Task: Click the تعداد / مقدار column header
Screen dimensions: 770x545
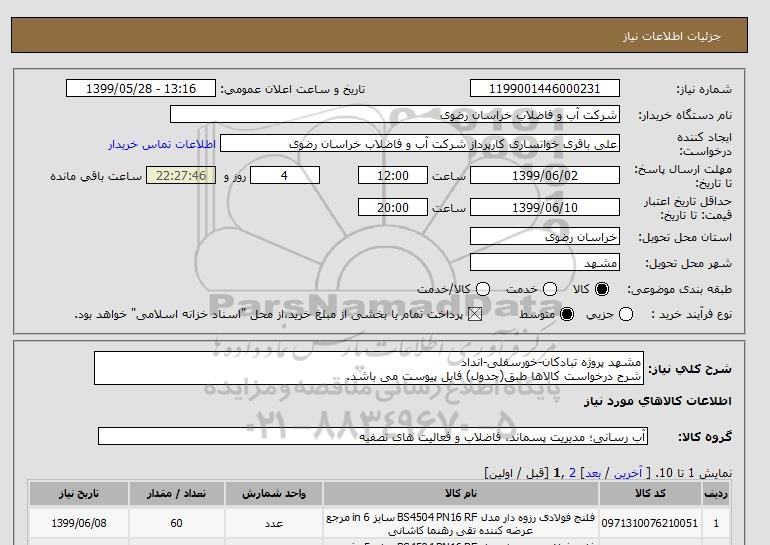Action: tap(177, 493)
